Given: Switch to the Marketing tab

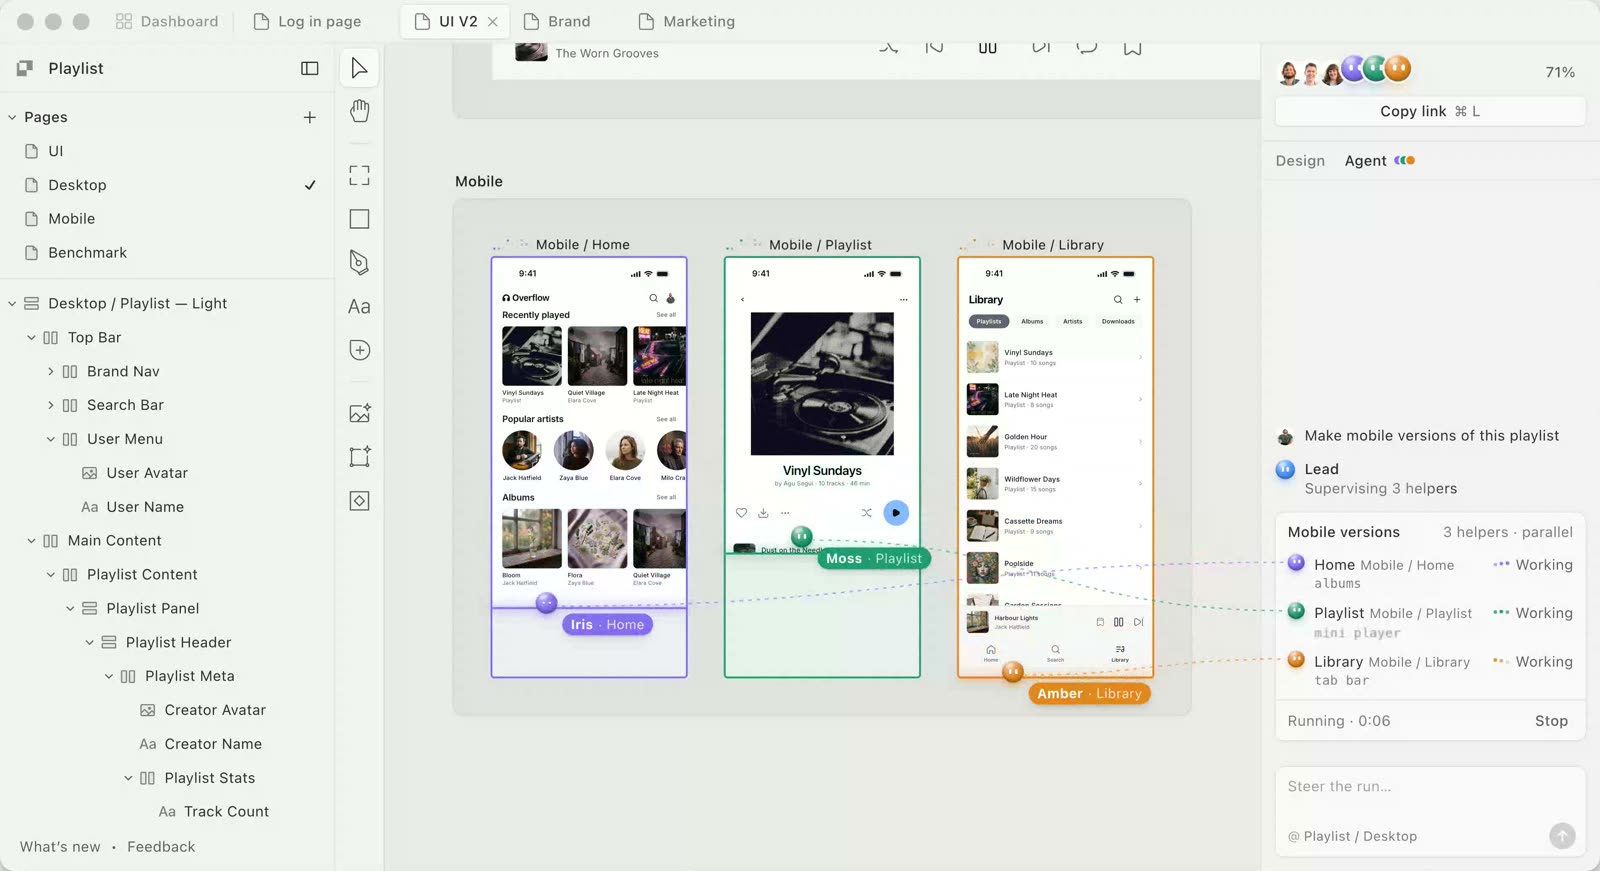Looking at the screenshot, I should [687, 21].
